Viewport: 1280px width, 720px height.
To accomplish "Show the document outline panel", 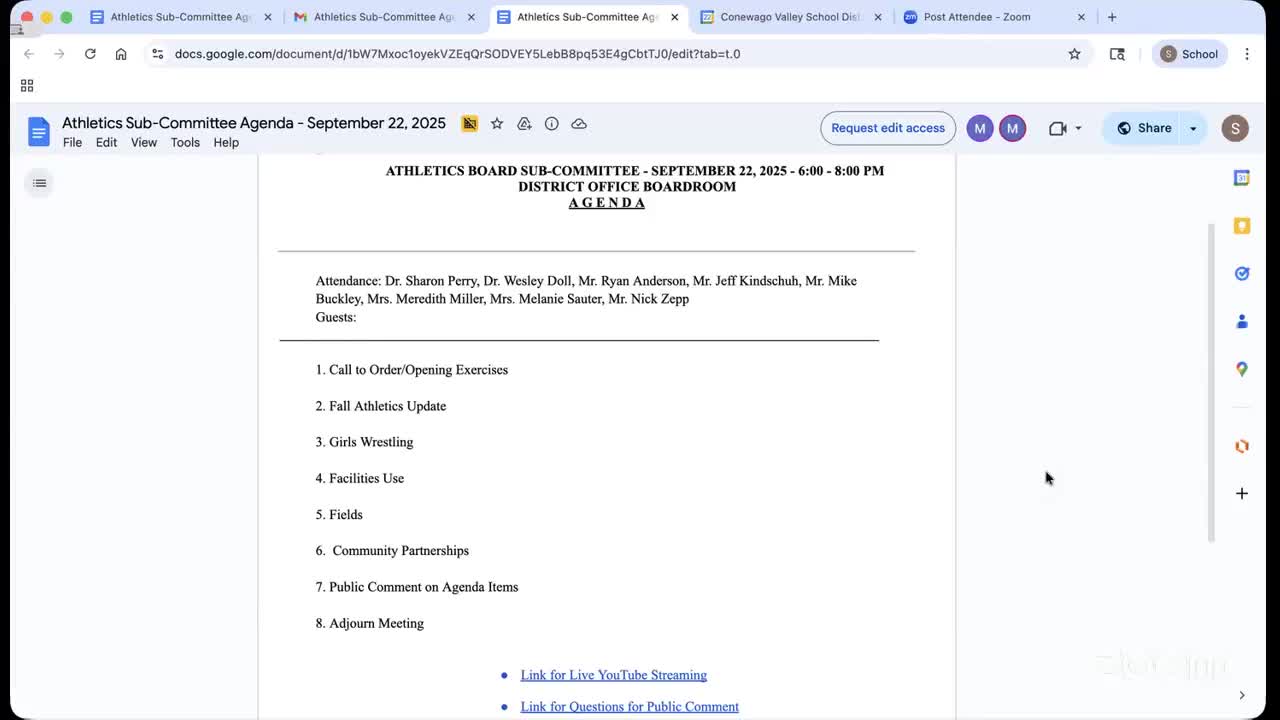I will [39, 183].
